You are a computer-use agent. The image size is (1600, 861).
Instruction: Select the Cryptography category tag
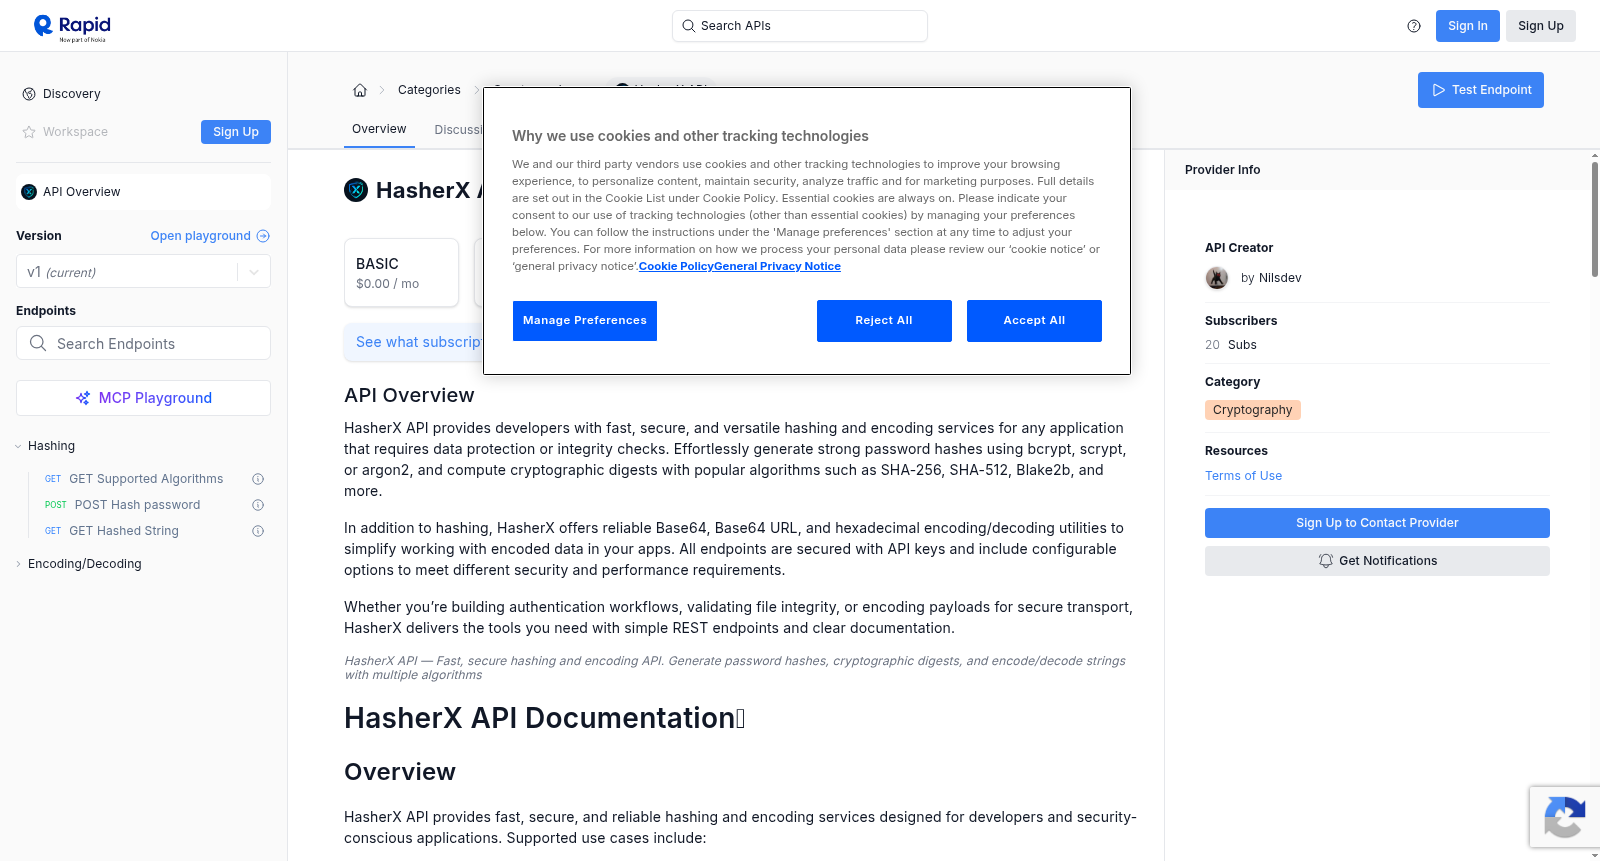click(1252, 410)
